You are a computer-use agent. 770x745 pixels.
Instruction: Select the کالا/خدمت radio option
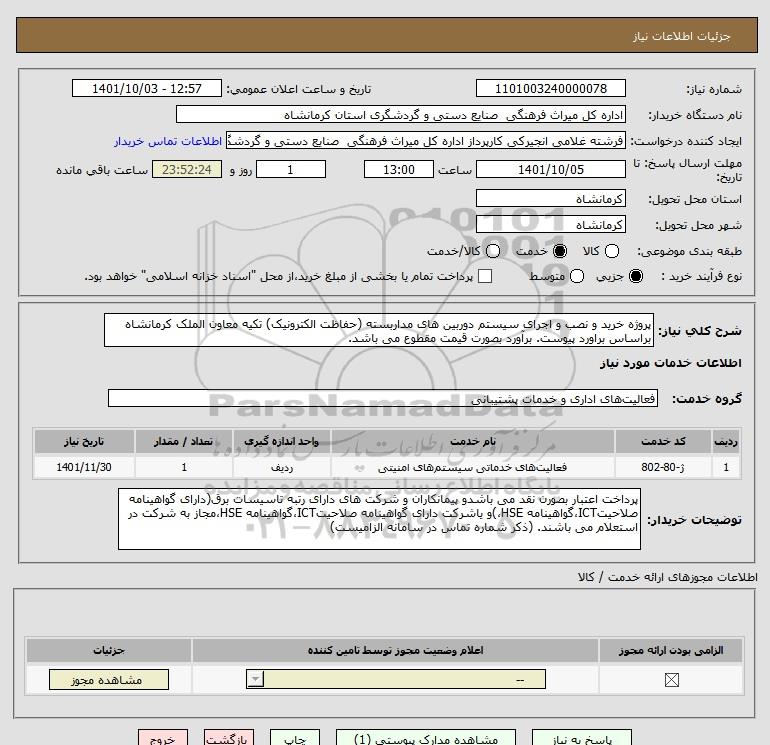click(493, 251)
